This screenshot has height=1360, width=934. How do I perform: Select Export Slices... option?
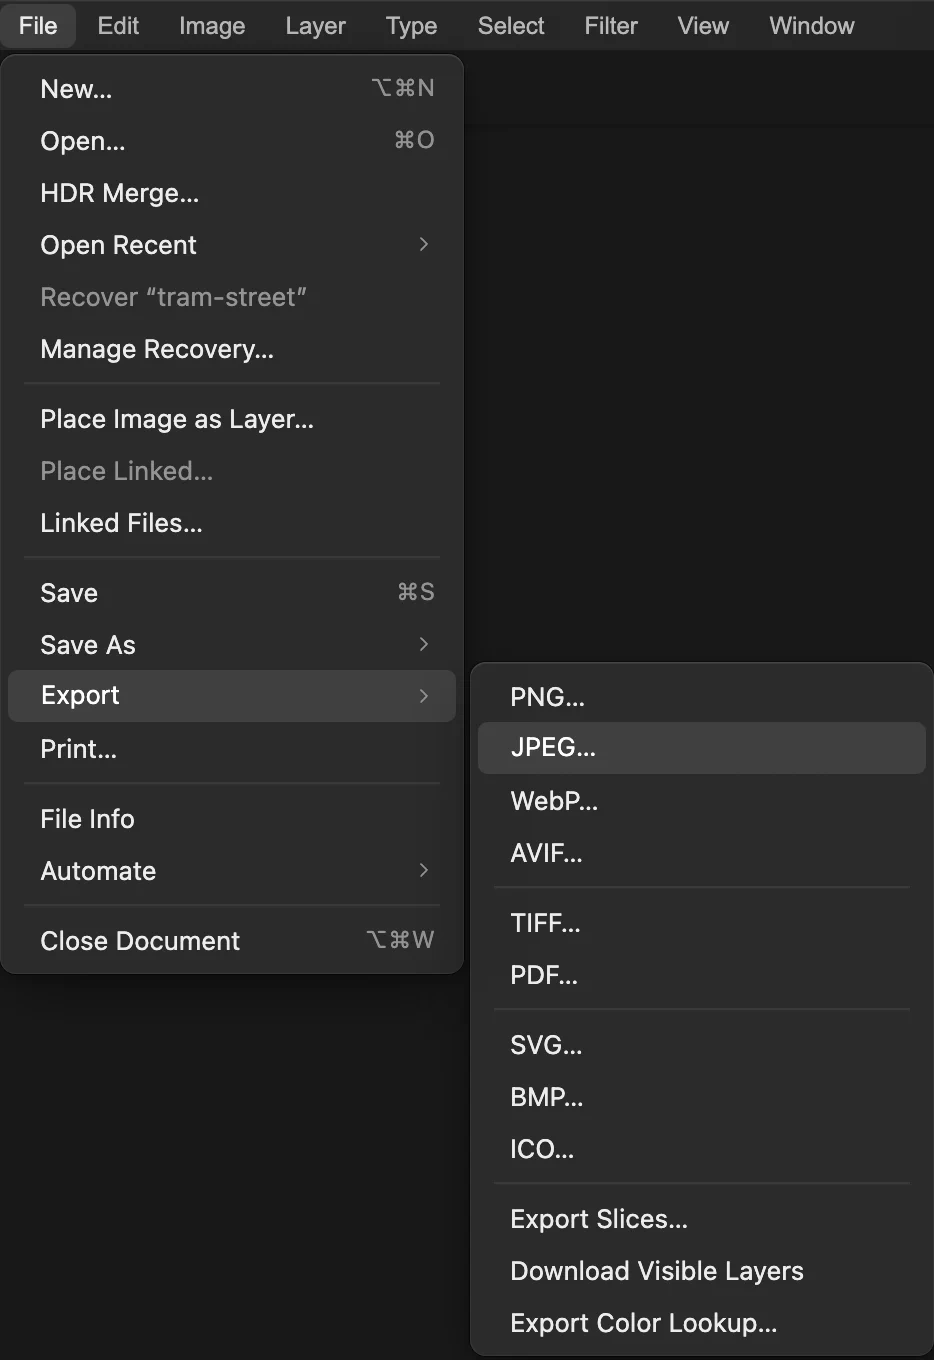(702, 1219)
